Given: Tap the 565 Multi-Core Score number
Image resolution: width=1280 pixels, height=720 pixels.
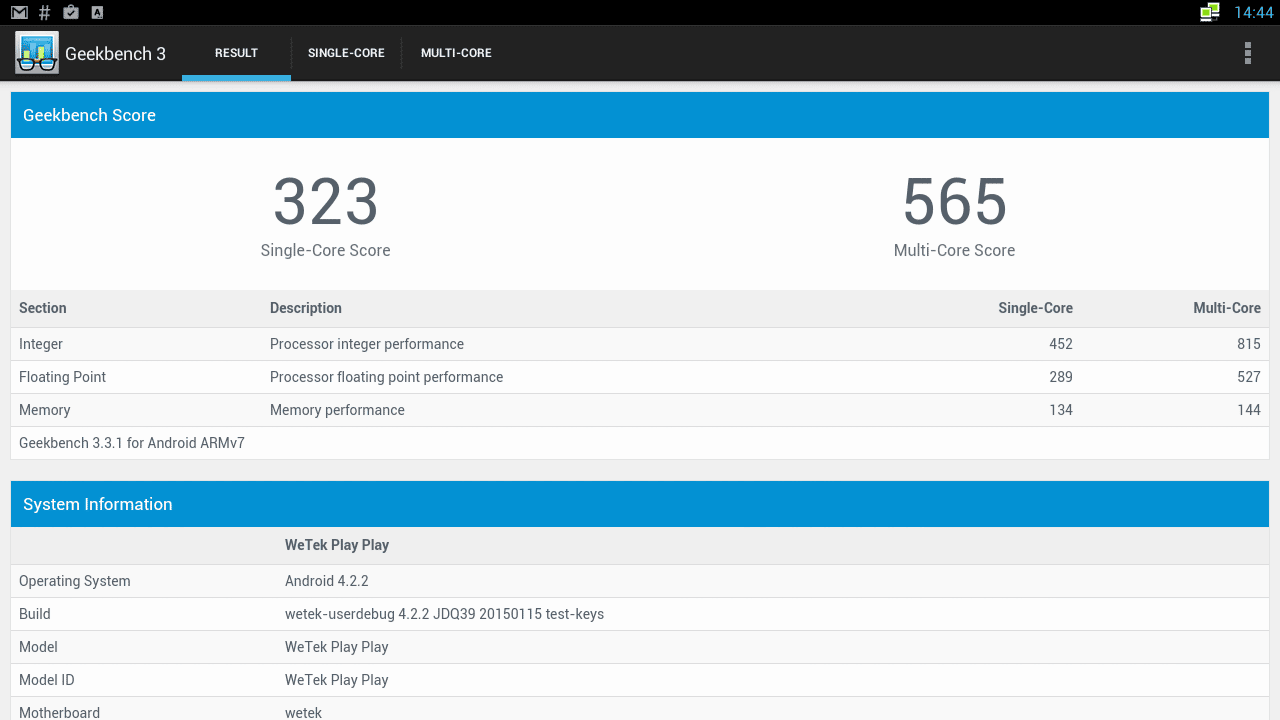Looking at the screenshot, I should tap(954, 202).
